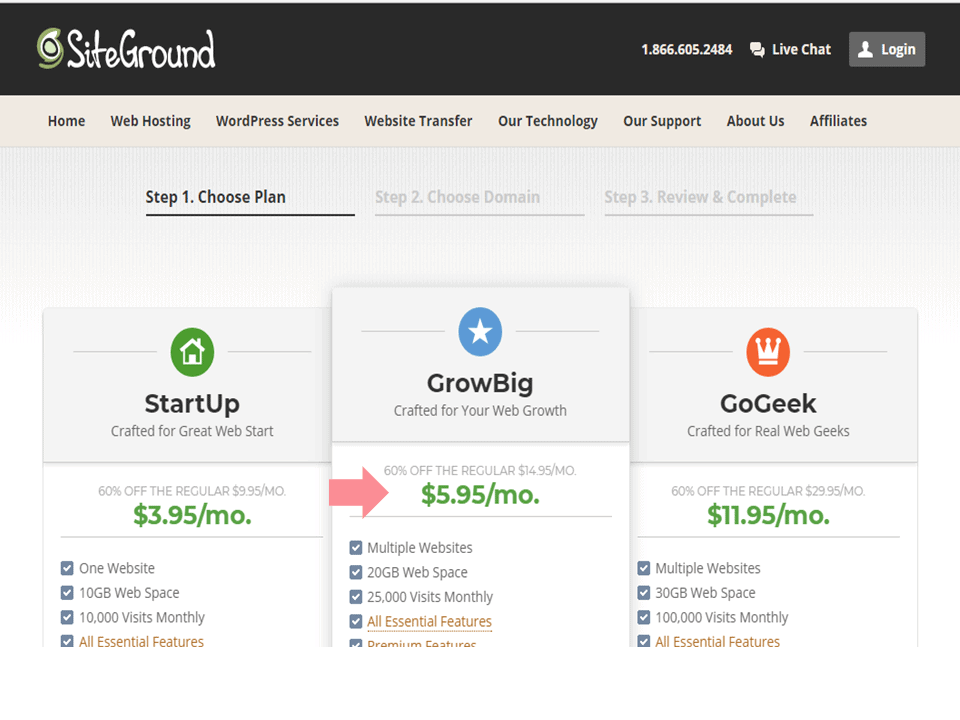Open Website Transfer menu
This screenshot has height=720, width=960.
[418, 121]
